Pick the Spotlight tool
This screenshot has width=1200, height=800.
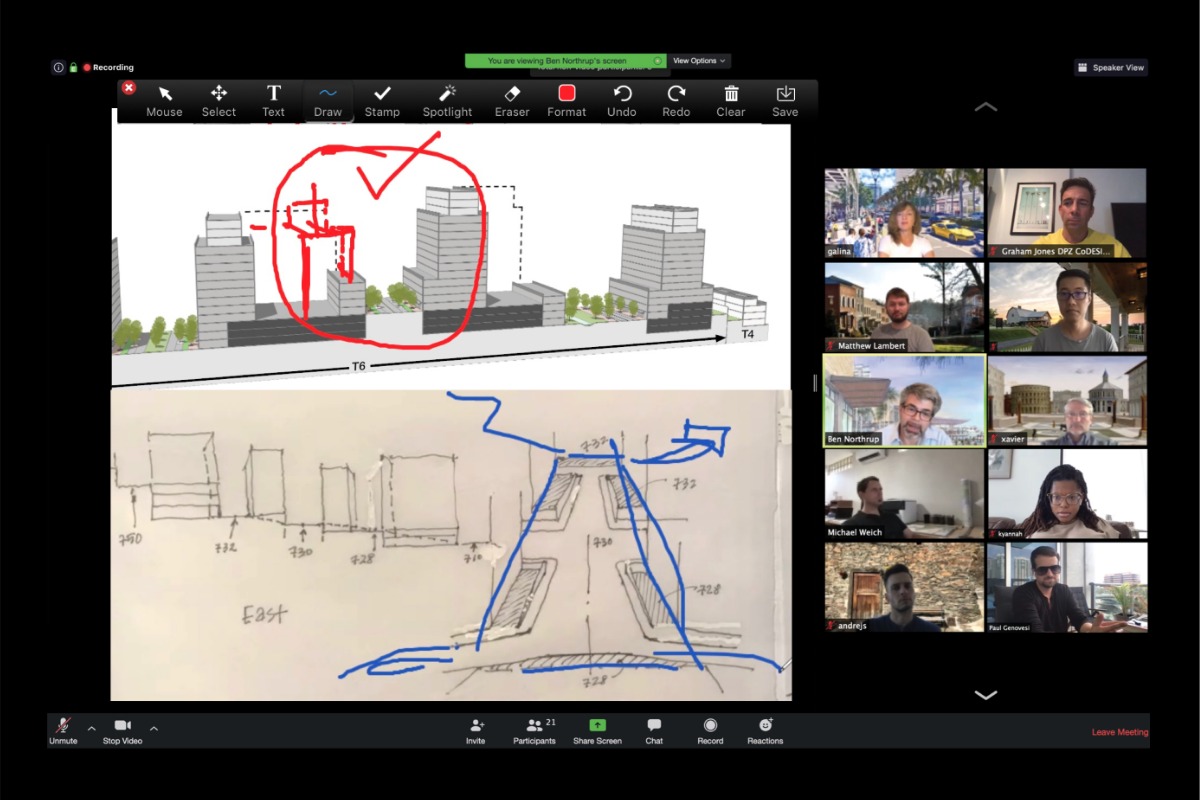[447, 100]
